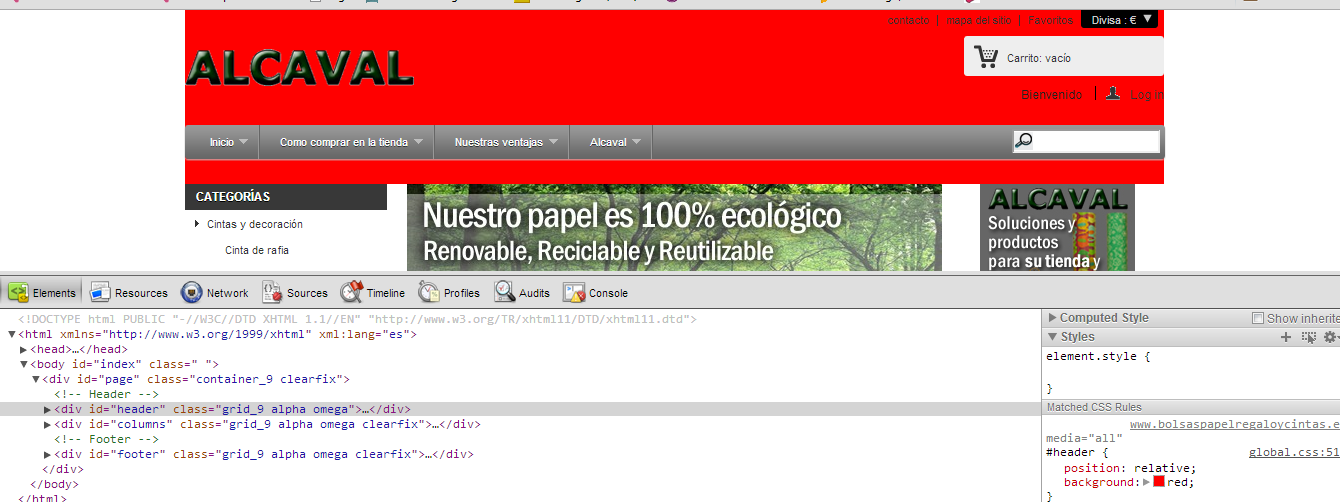The height and width of the screenshot is (502, 1340).
Task: Open the Inicio menu
Action: [222, 142]
